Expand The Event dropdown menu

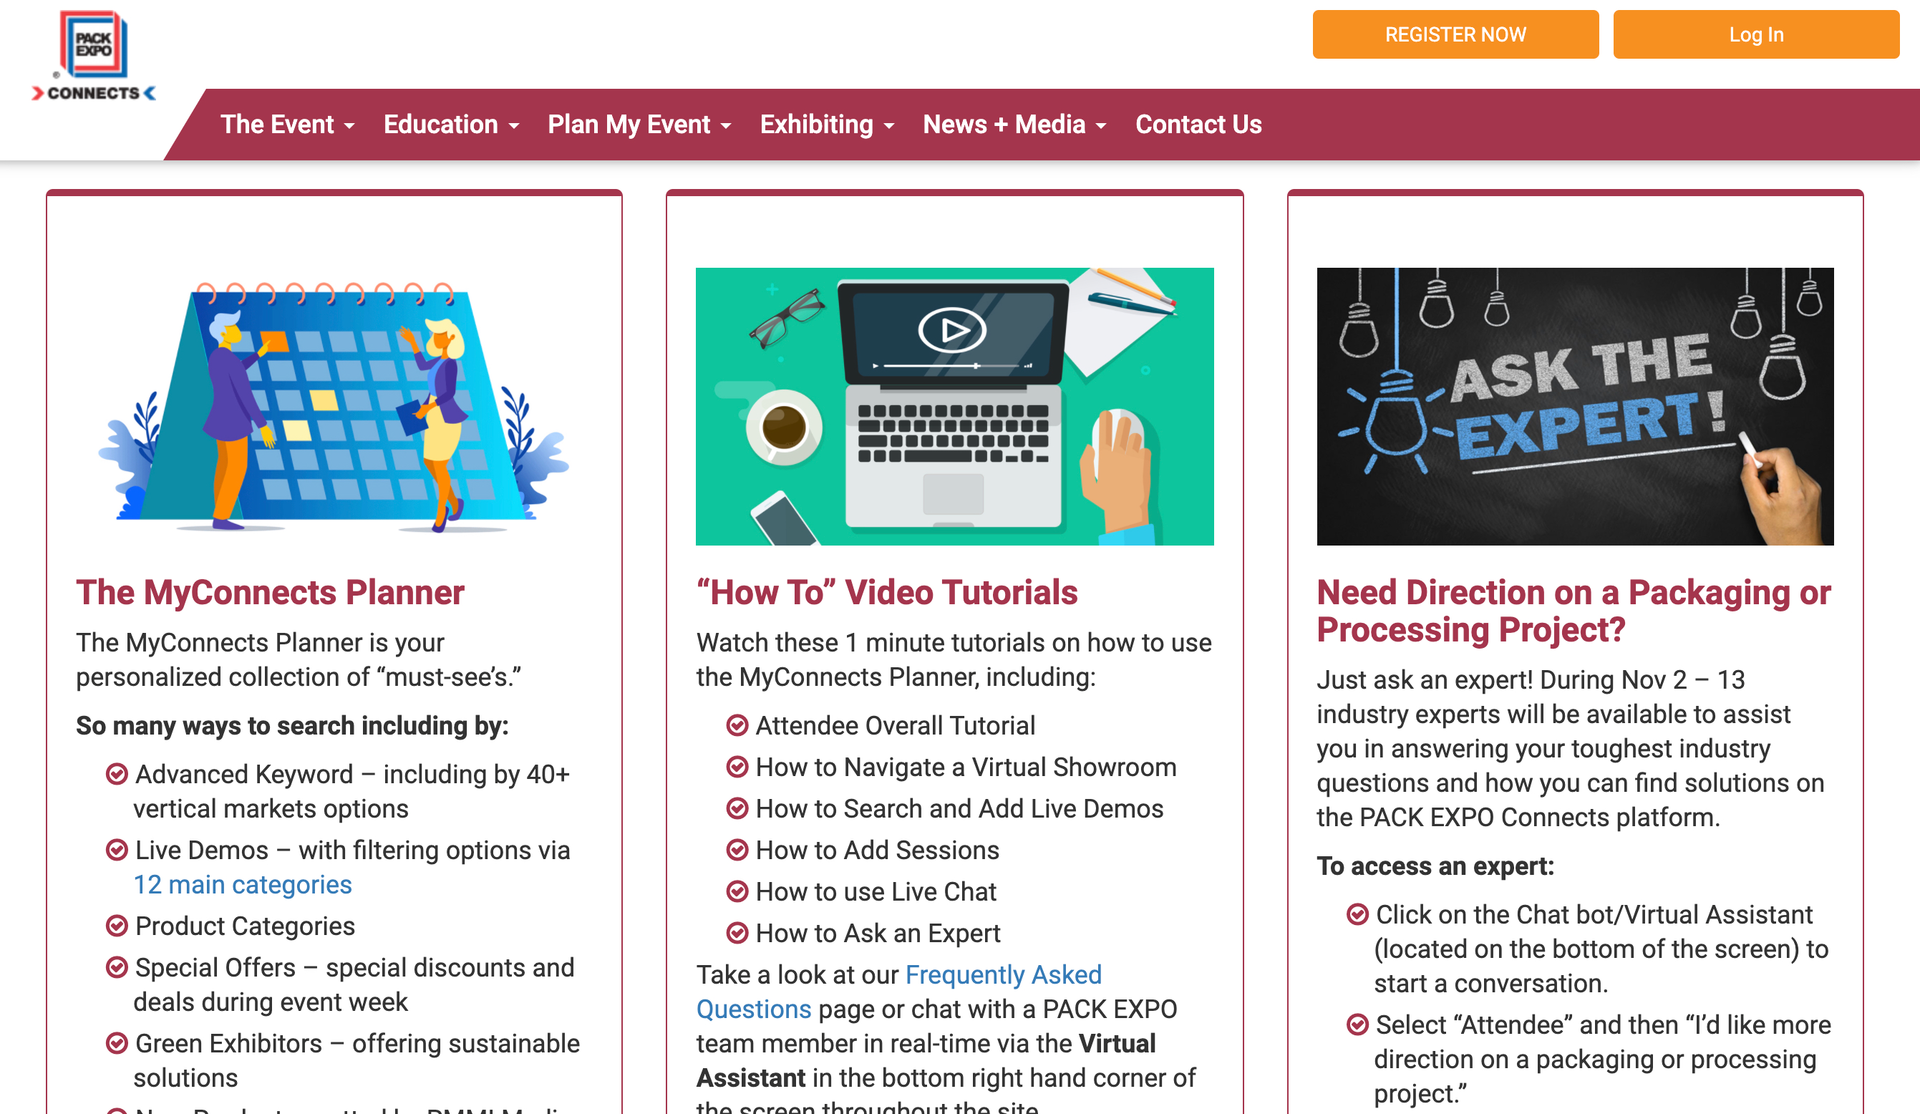[287, 125]
